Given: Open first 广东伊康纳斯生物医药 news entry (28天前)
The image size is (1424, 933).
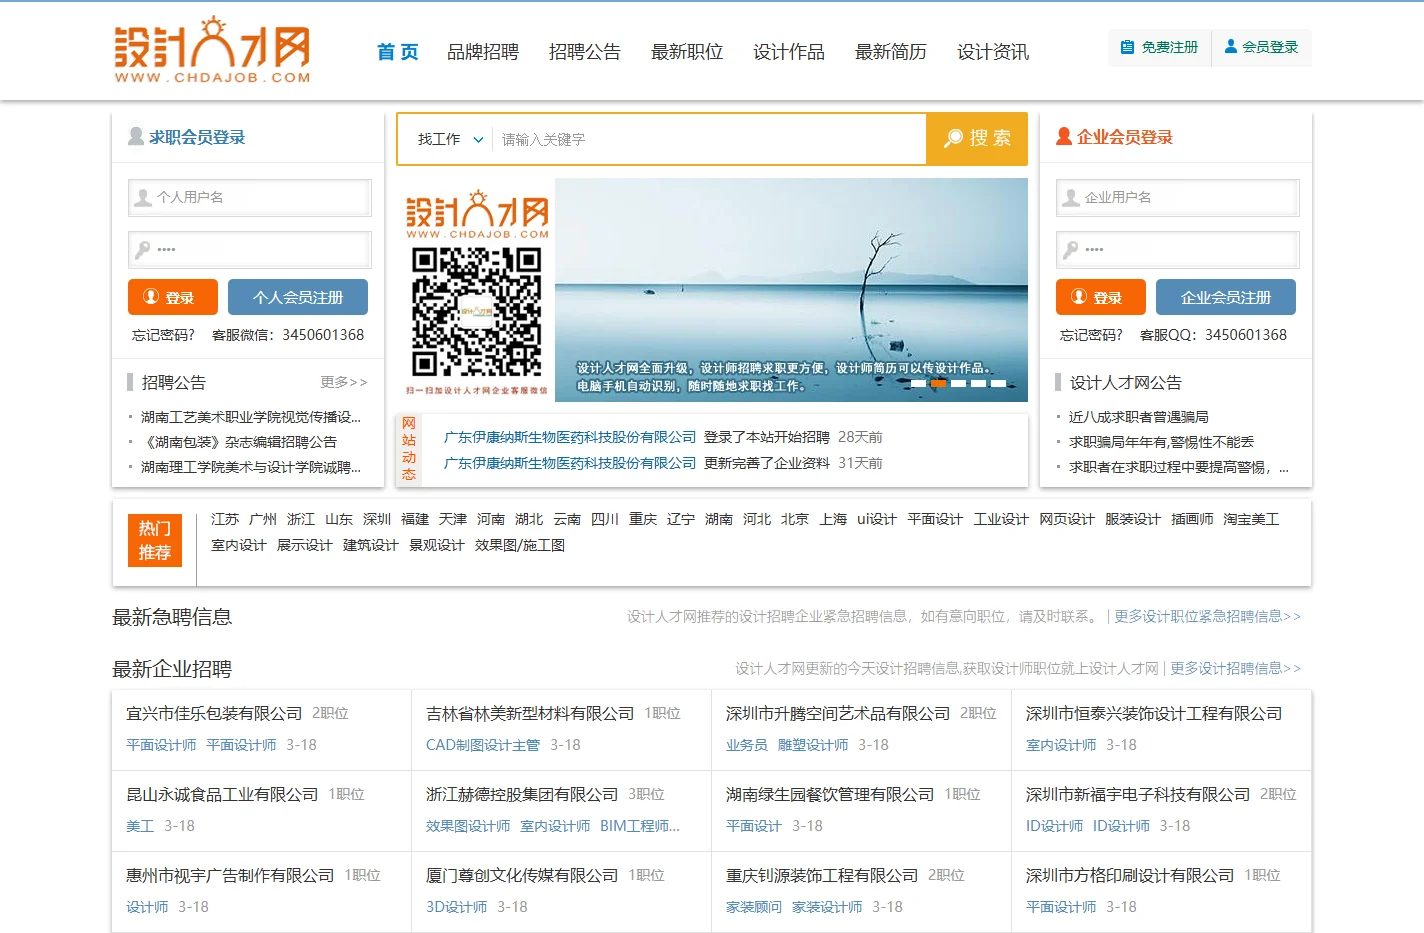Looking at the screenshot, I should [x=570, y=437].
